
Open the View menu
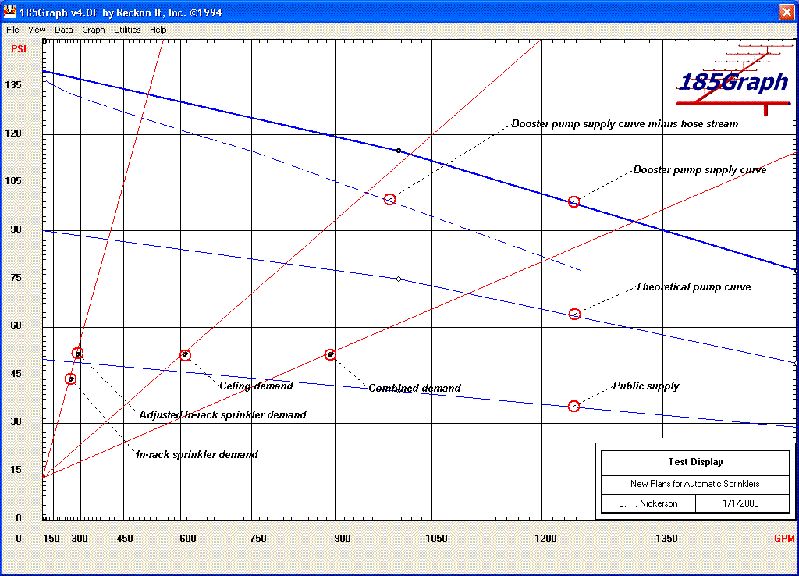click(37, 30)
